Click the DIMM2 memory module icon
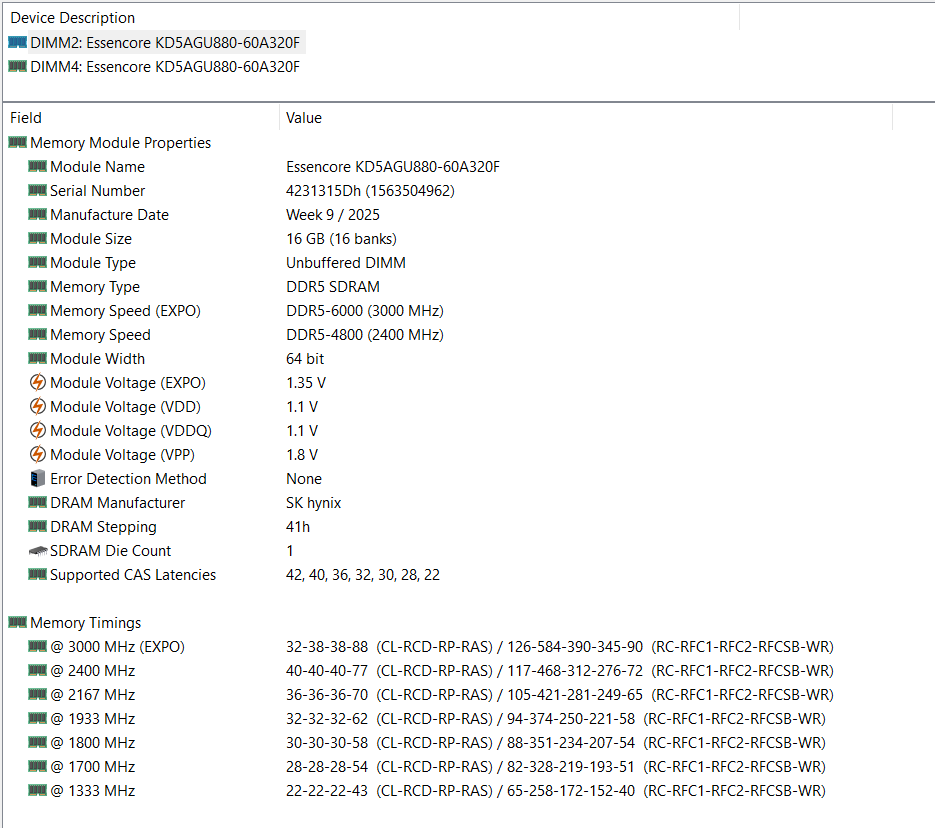The height and width of the screenshot is (828, 935). (17, 42)
